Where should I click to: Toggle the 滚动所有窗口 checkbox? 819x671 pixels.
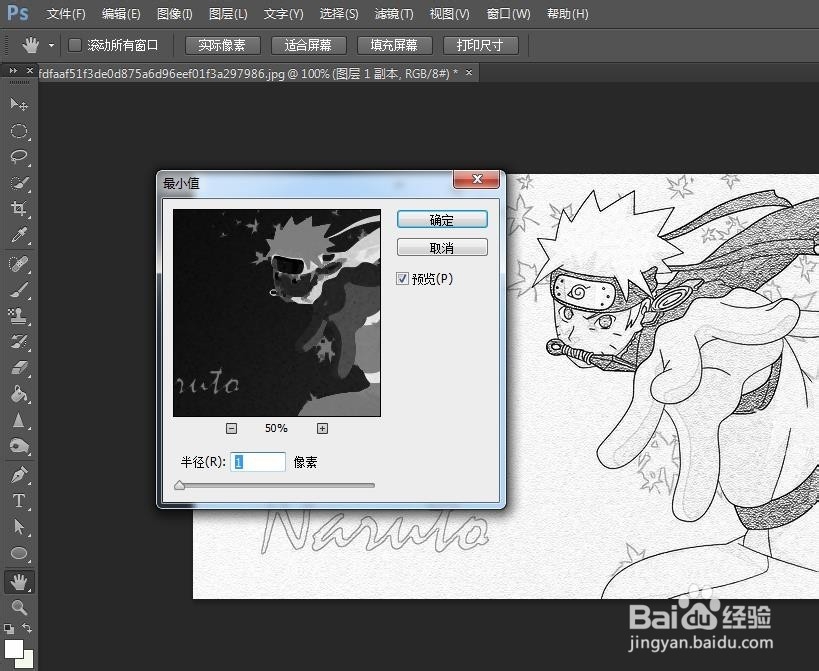point(75,45)
